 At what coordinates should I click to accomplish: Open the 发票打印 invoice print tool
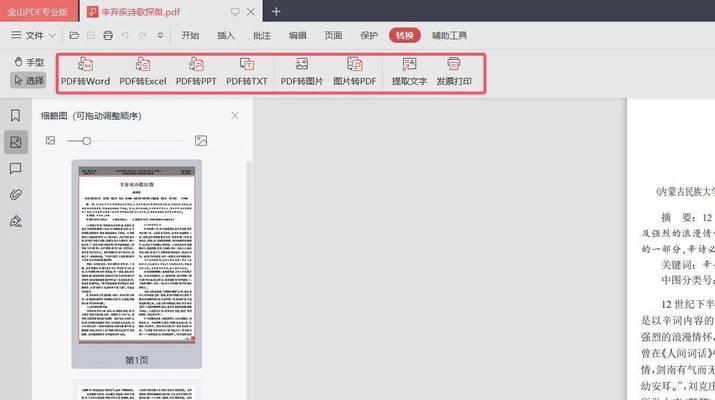[x=454, y=72]
